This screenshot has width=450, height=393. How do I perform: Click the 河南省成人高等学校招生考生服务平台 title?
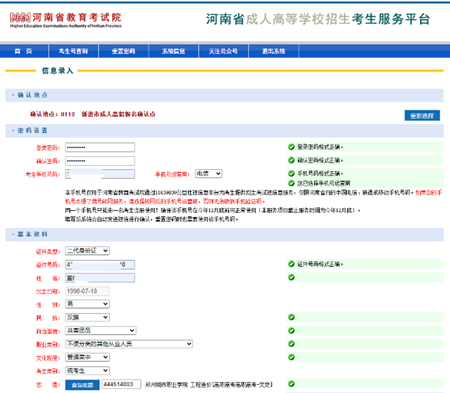318,19
